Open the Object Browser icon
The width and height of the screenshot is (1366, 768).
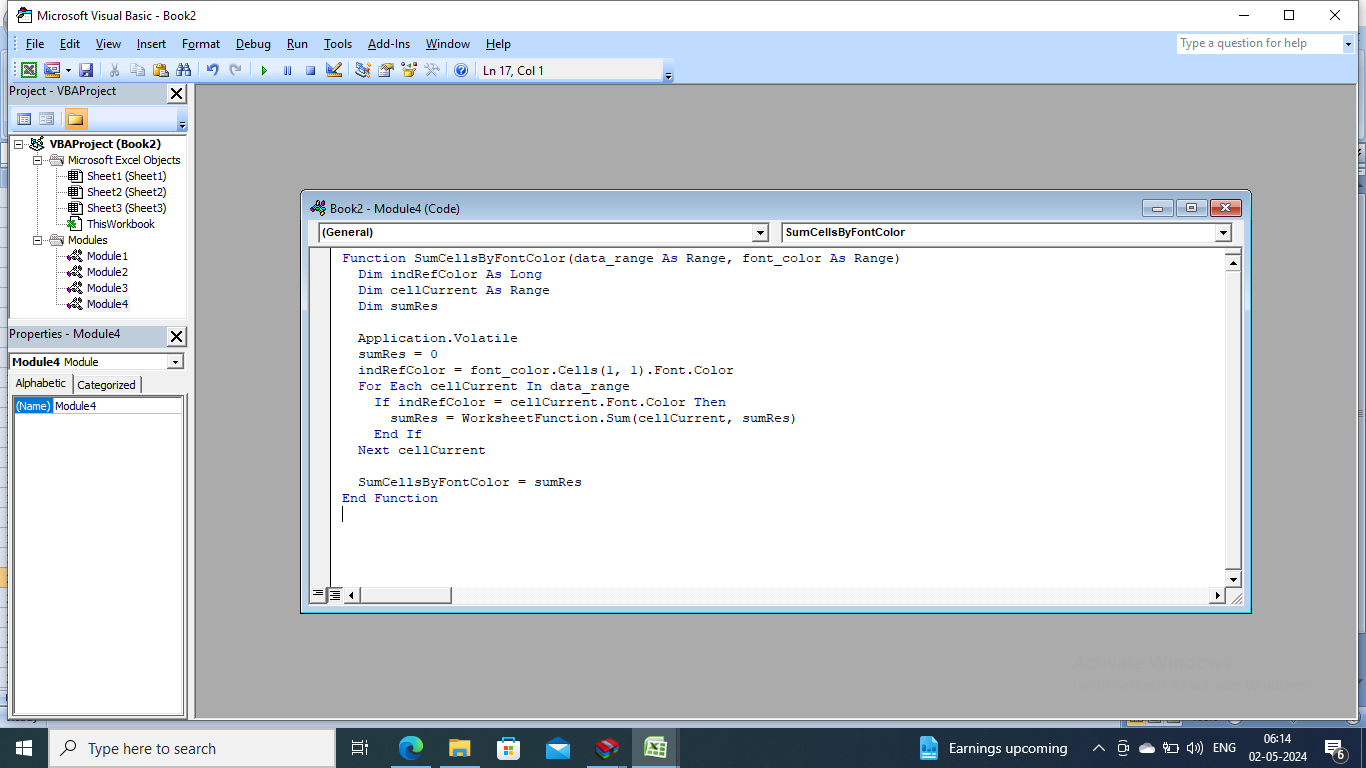(x=408, y=70)
